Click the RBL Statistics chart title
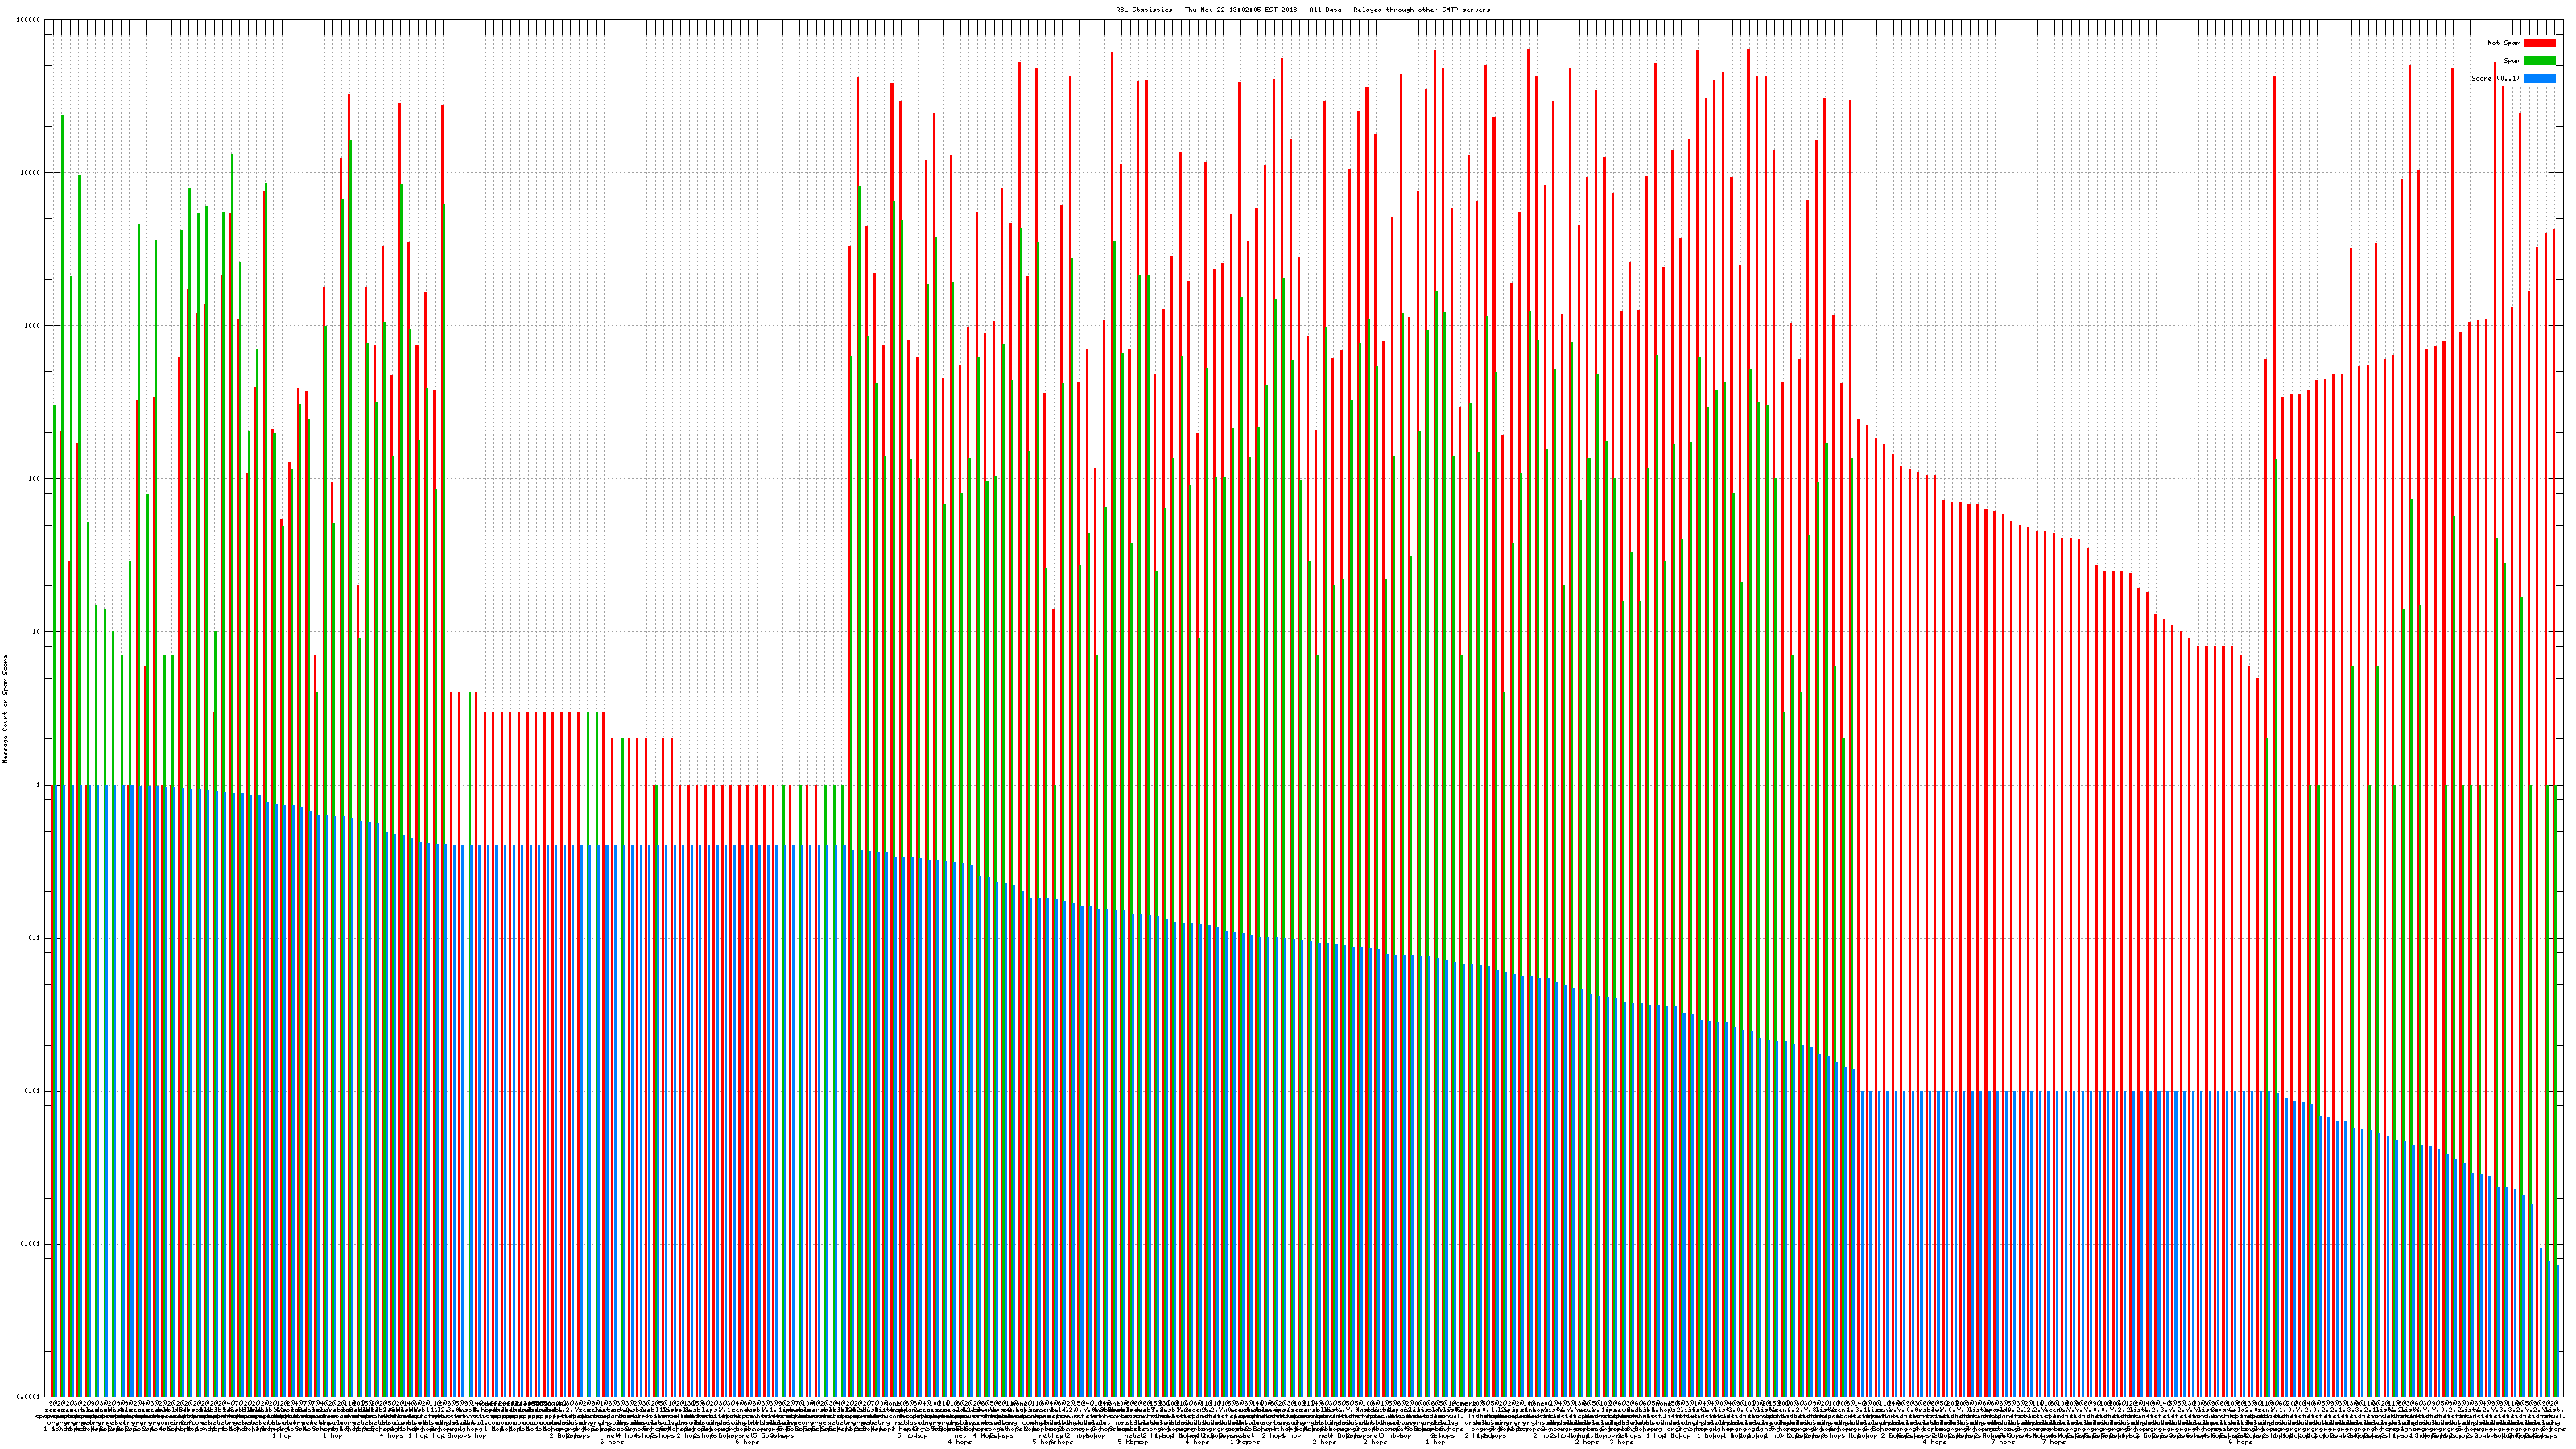The image size is (2576, 1449). pos(1302,10)
